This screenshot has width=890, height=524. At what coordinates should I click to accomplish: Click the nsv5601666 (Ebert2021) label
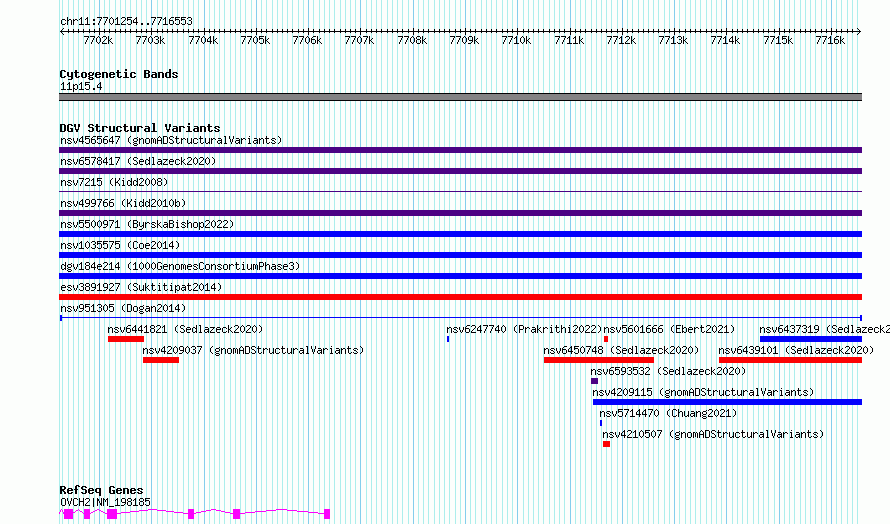click(669, 329)
